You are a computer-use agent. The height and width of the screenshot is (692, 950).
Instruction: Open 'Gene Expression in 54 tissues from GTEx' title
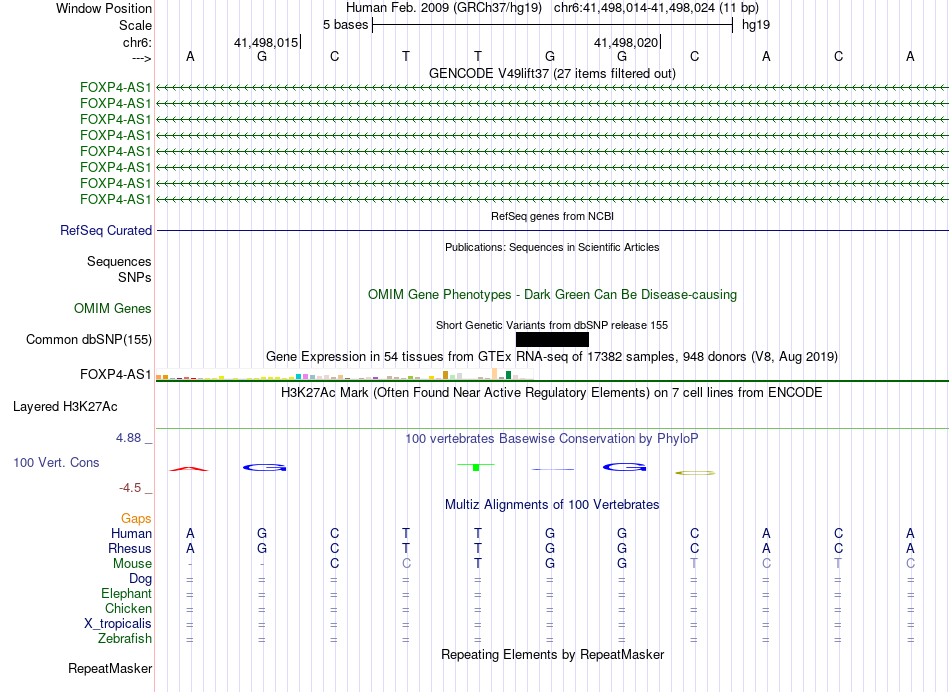click(552, 356)
